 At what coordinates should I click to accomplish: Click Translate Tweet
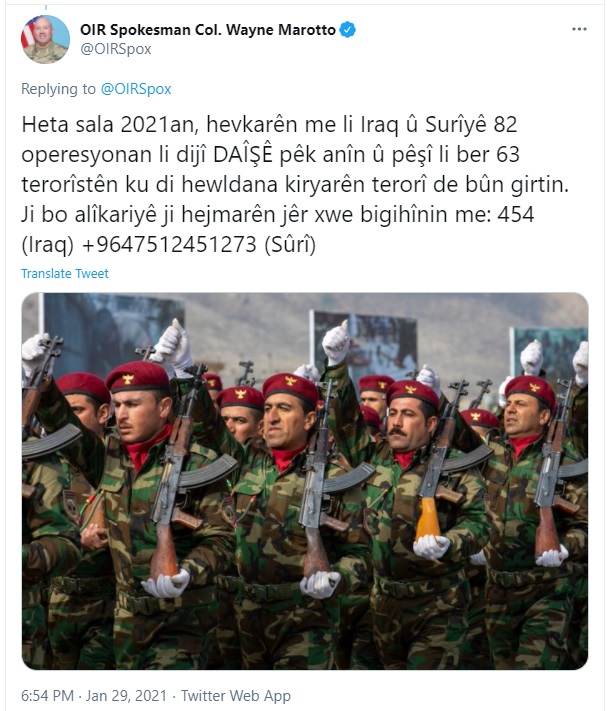pos(65,273)
